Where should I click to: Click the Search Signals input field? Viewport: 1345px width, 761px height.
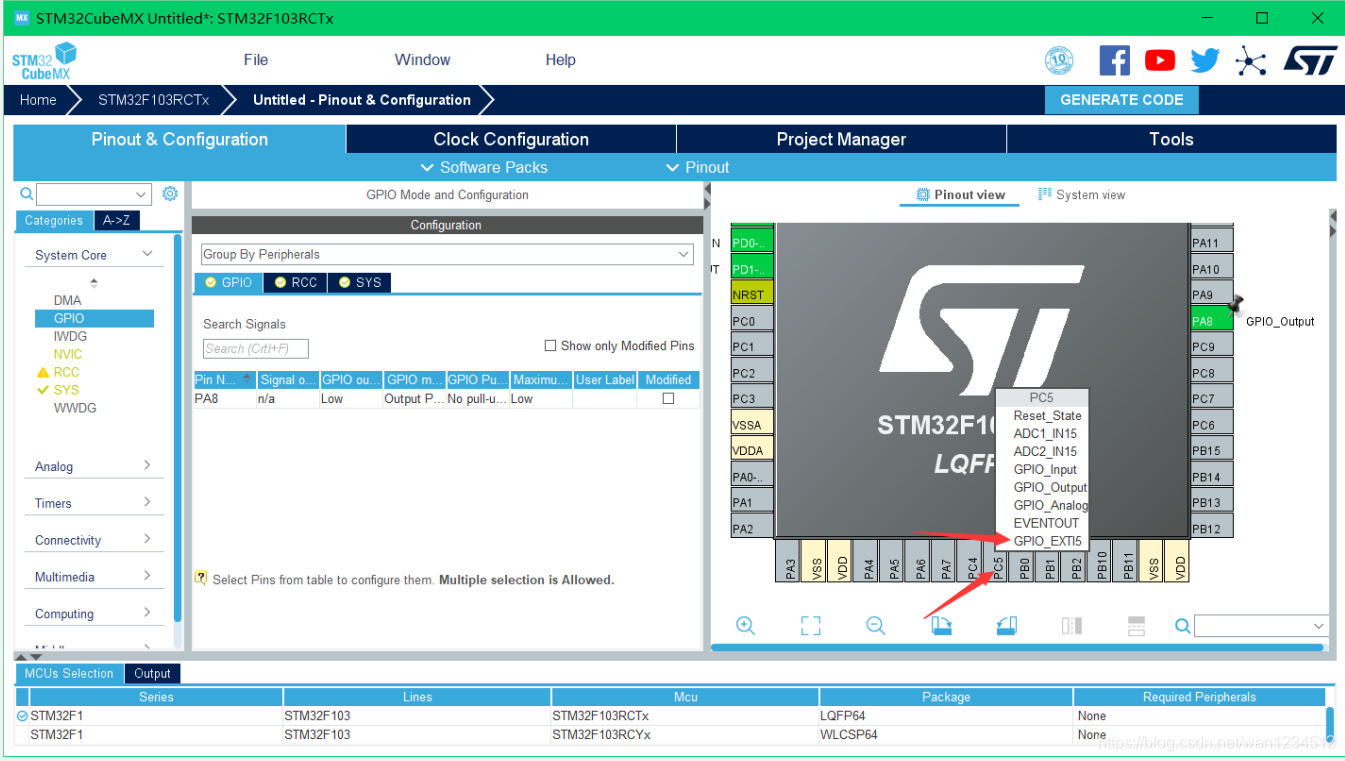coord(255,349)
